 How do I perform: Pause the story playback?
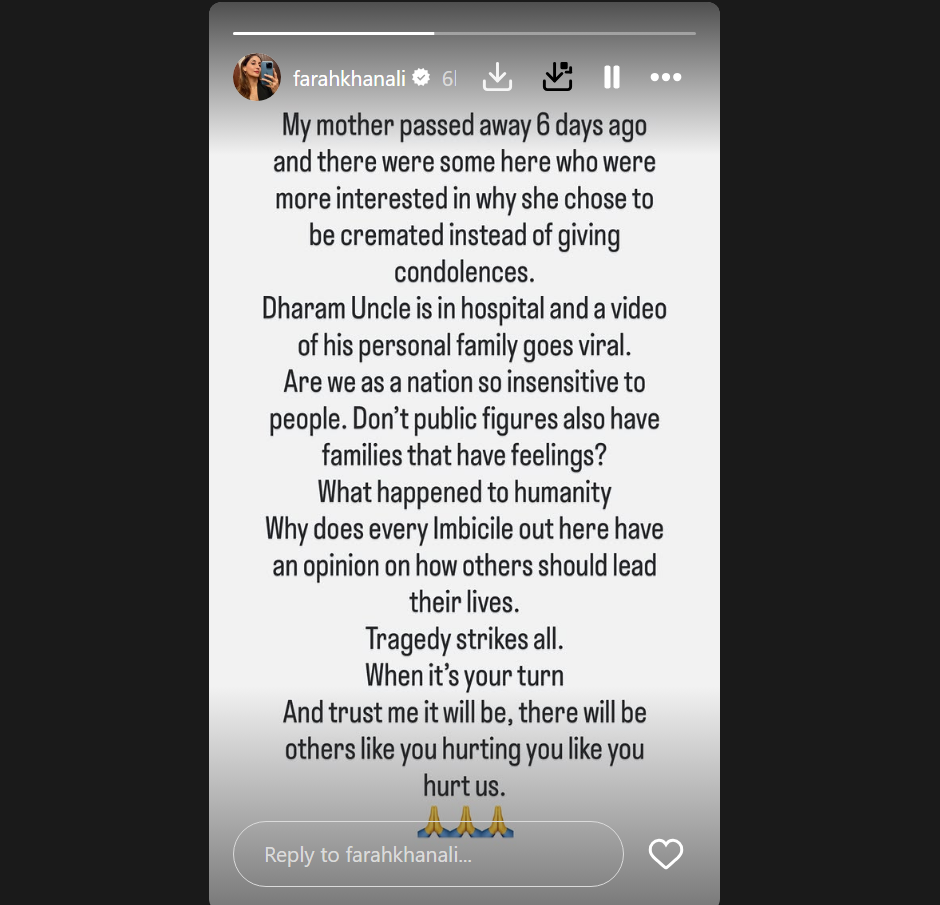(x=611, y=77)
